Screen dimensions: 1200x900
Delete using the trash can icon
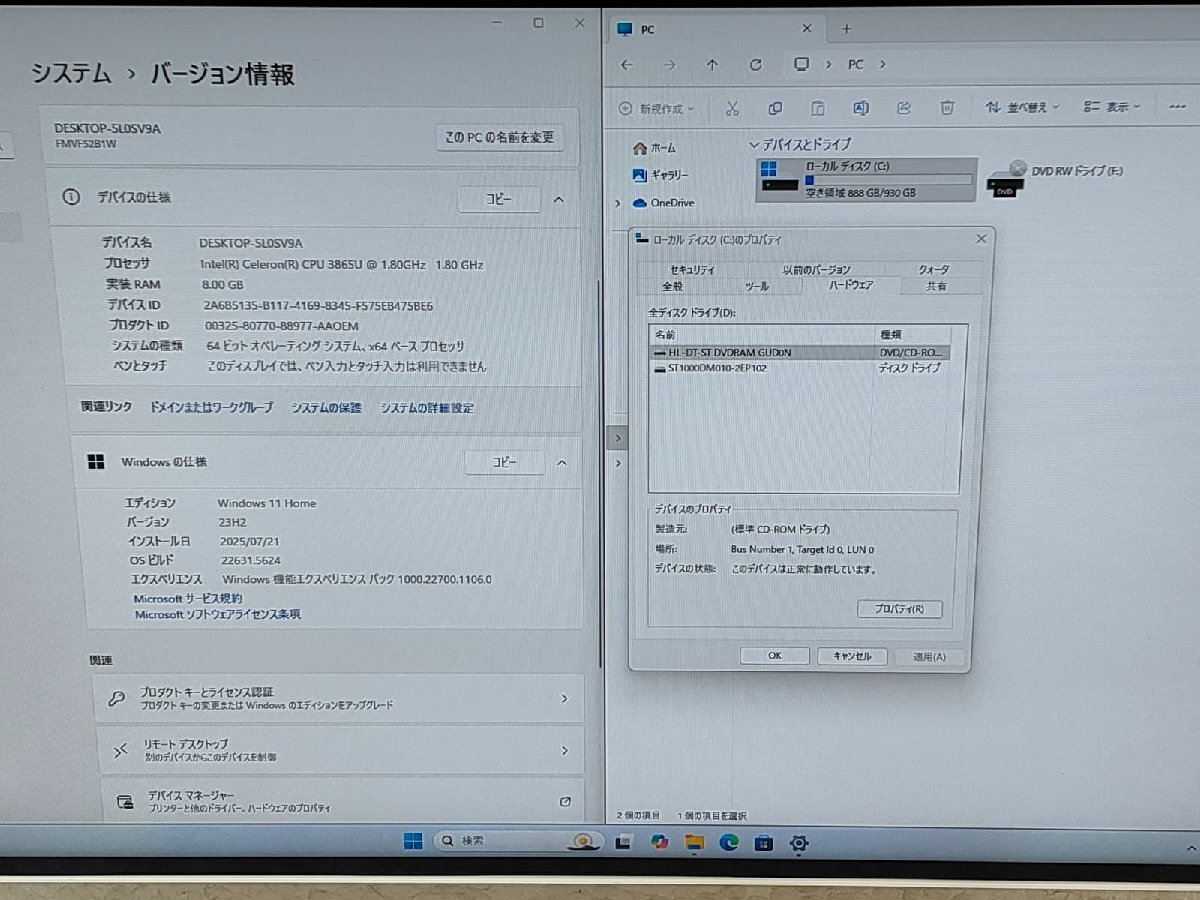click(947, 108)
